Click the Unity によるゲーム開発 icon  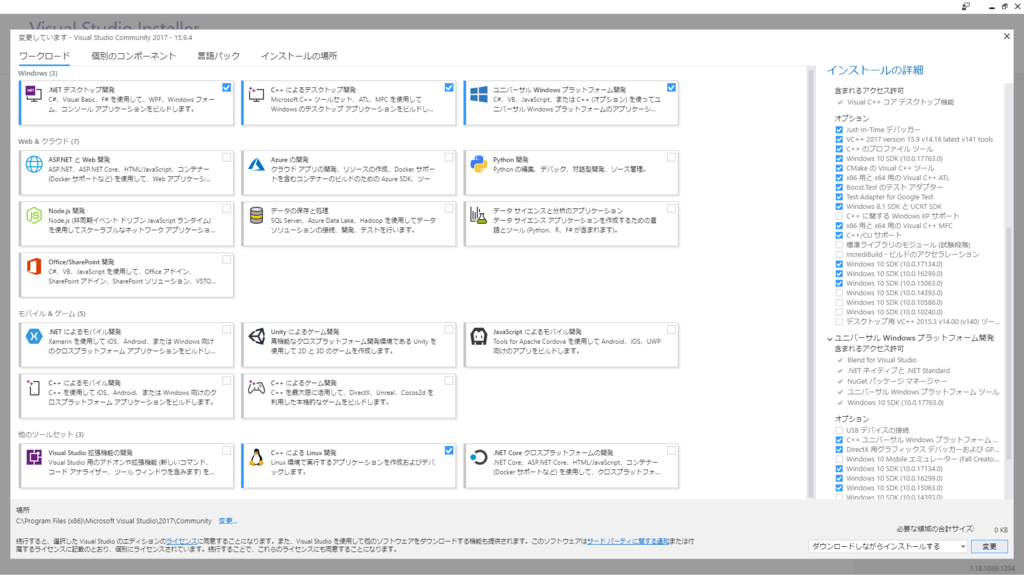[x=256, y=336]
